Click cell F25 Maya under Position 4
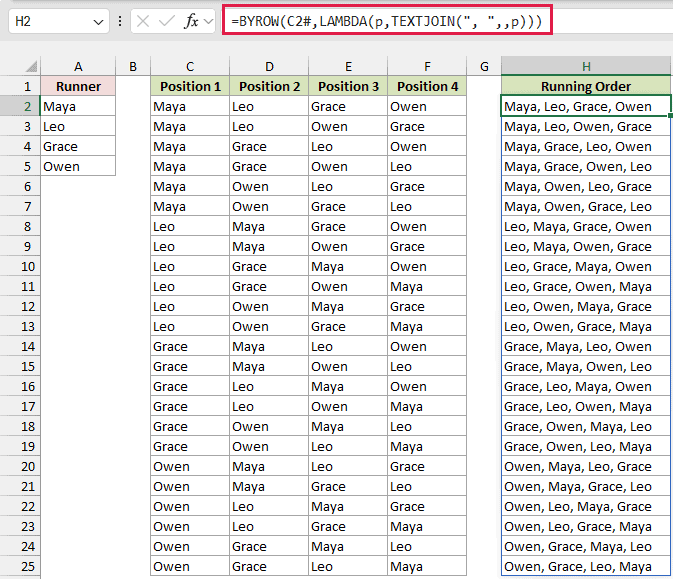 427,566
